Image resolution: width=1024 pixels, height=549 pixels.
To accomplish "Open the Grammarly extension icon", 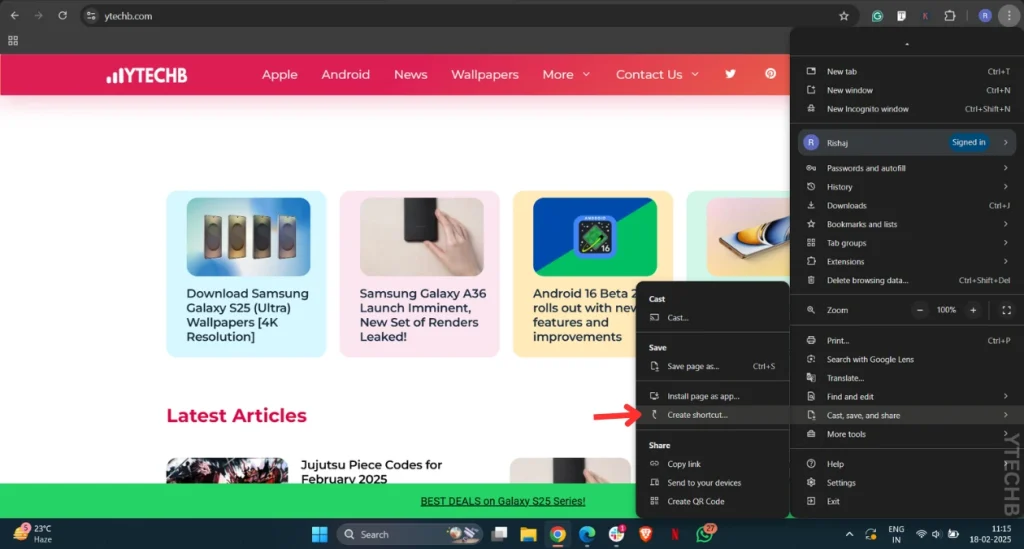I will pos(877,16).
